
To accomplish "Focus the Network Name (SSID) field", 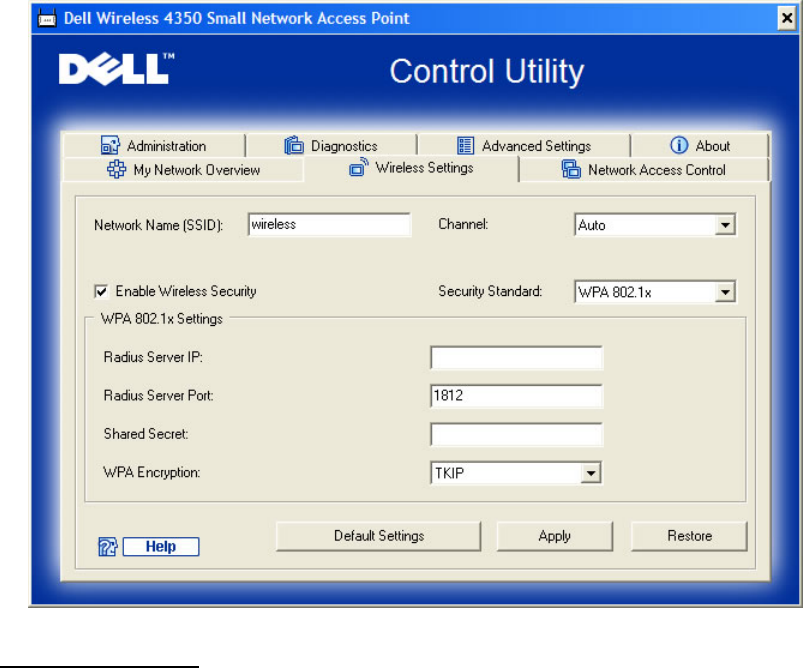I will 329,224.
